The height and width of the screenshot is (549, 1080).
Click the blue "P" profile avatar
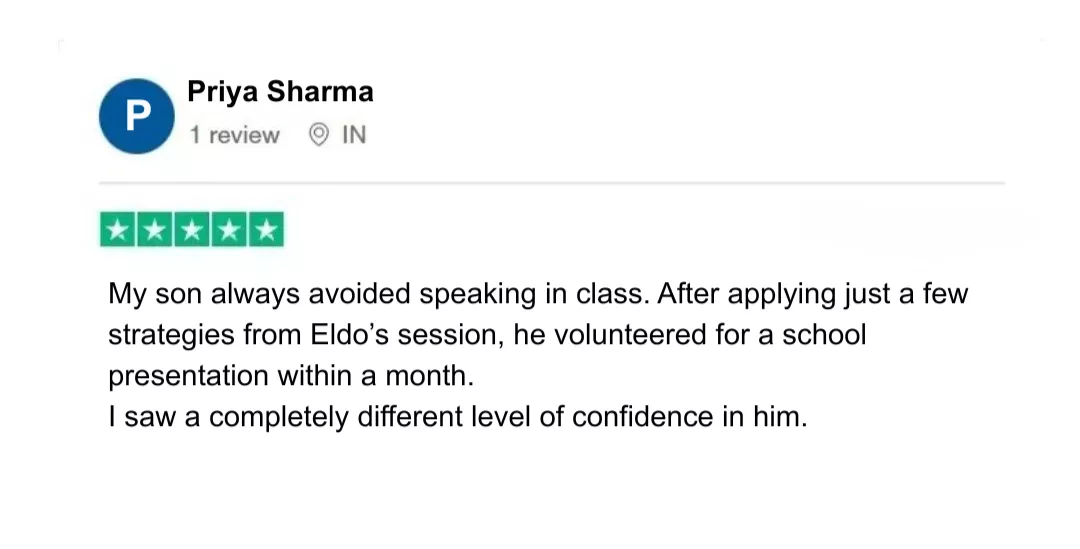tap(137, 116)
